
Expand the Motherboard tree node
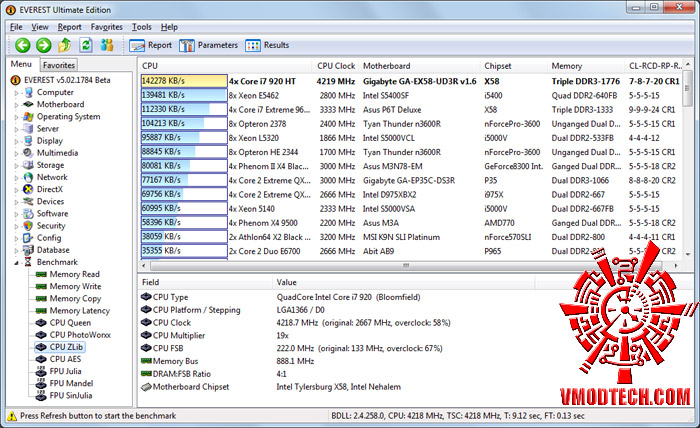pyautogui.click(x=17, y=105)
